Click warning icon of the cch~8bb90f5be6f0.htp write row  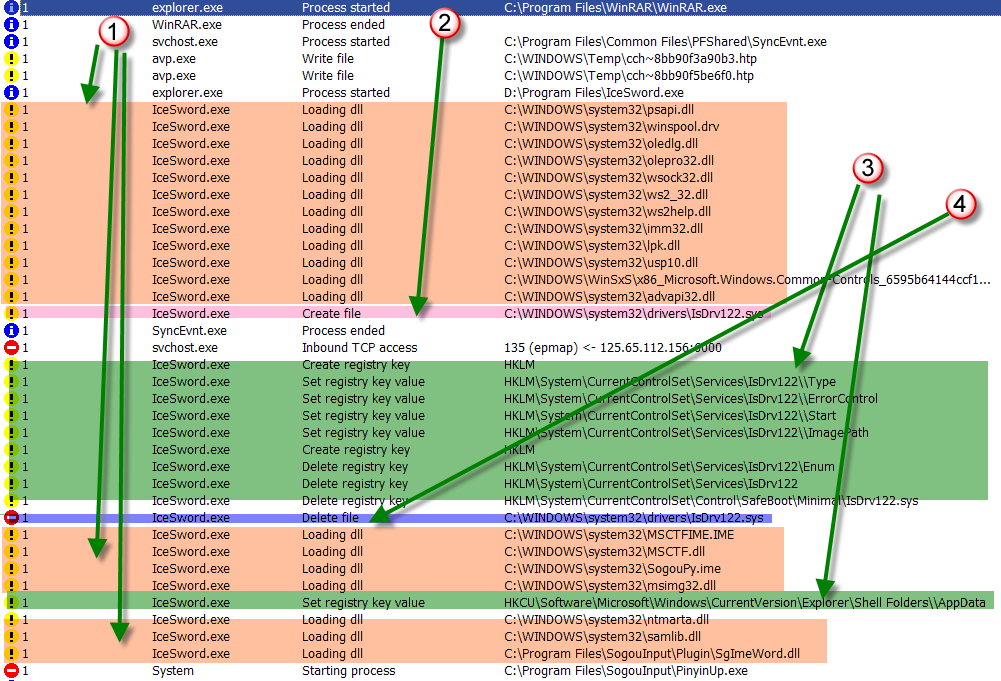click(11, 75)
